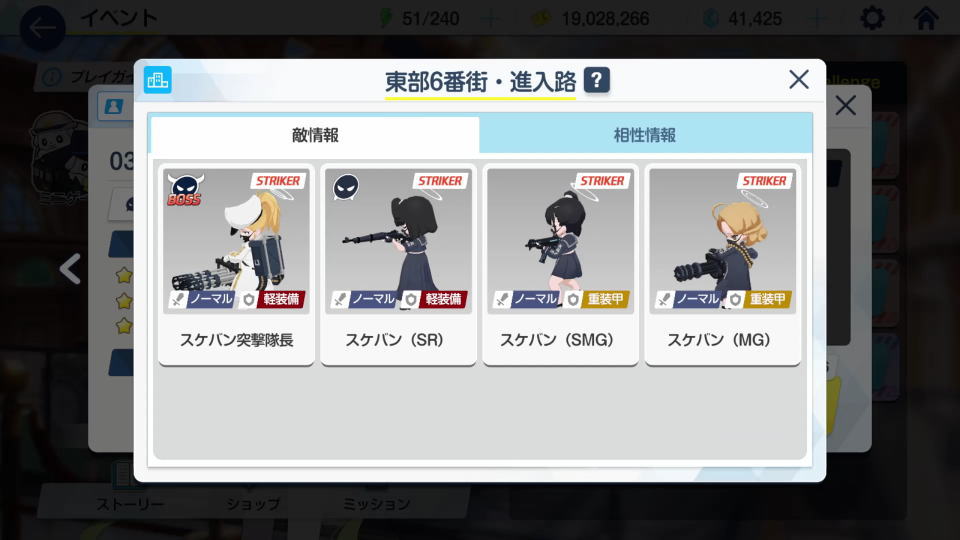Image resolution: width=960 pixels, height=540 pixels.
Task: Close the background stage panel with its X
Action: (x=846, y=105)
